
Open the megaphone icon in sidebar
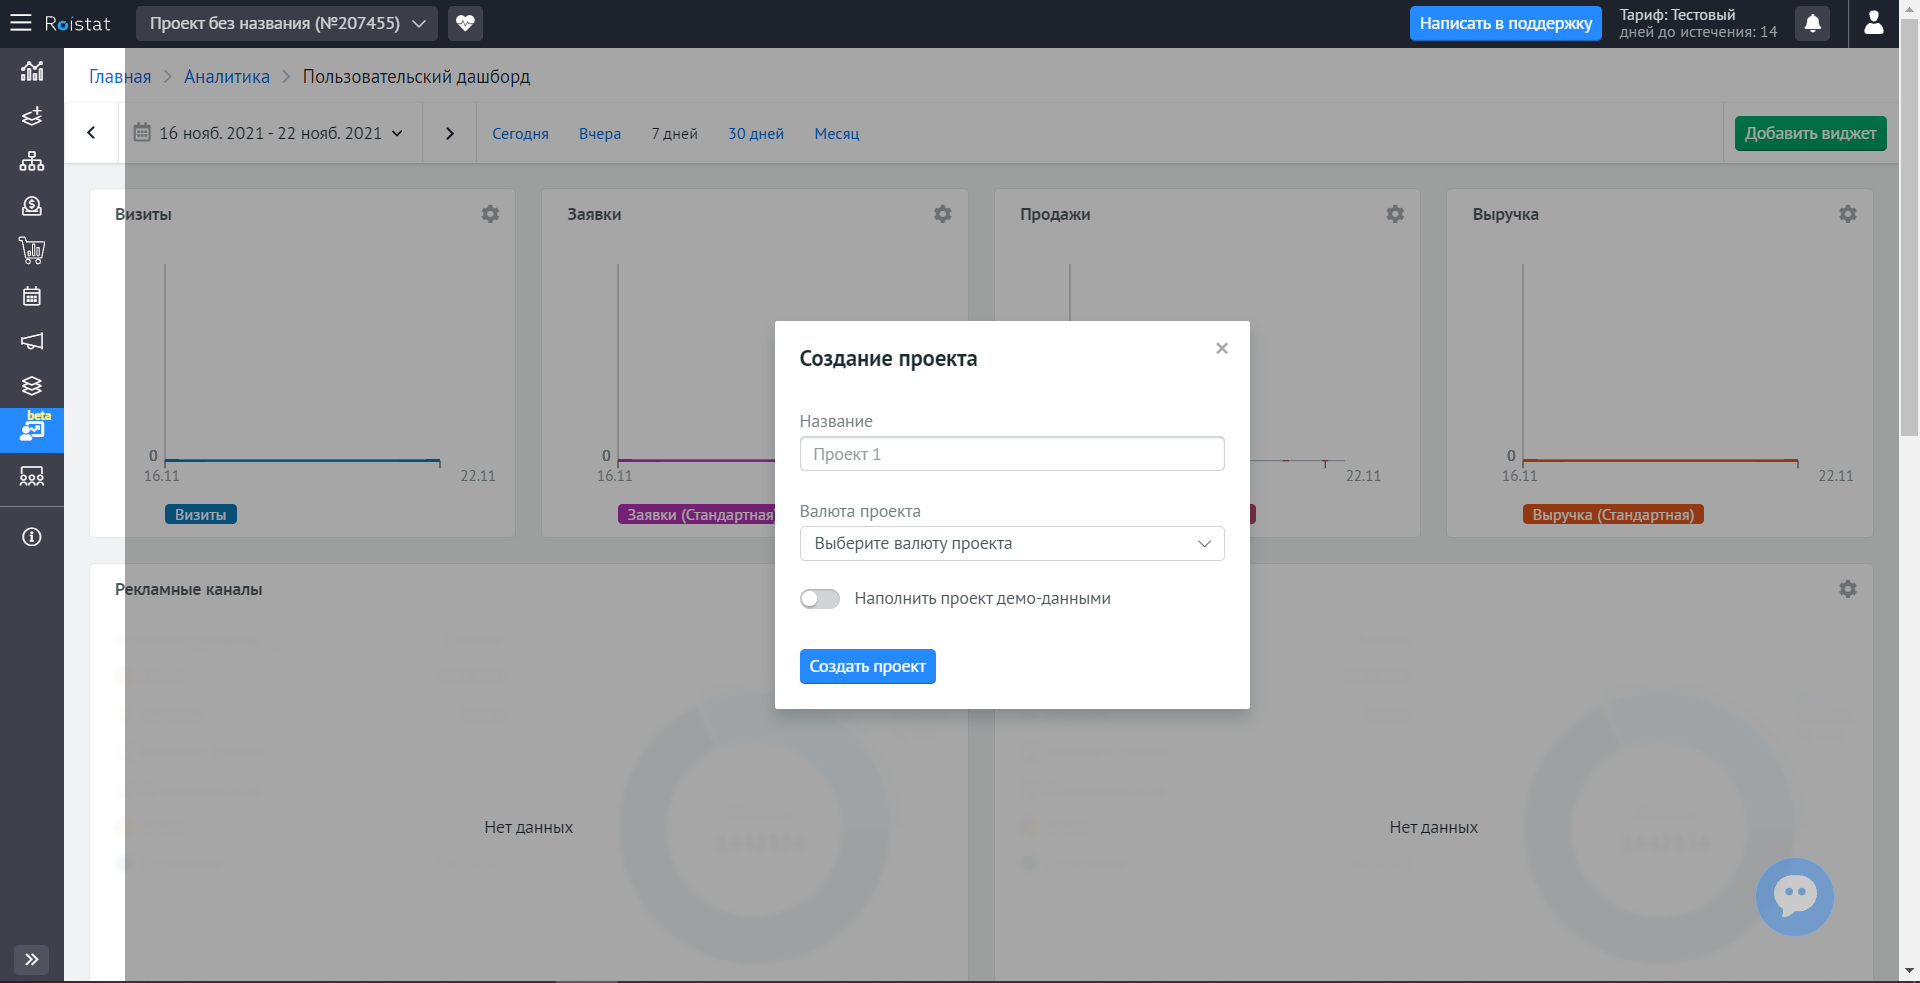[32, 341]
